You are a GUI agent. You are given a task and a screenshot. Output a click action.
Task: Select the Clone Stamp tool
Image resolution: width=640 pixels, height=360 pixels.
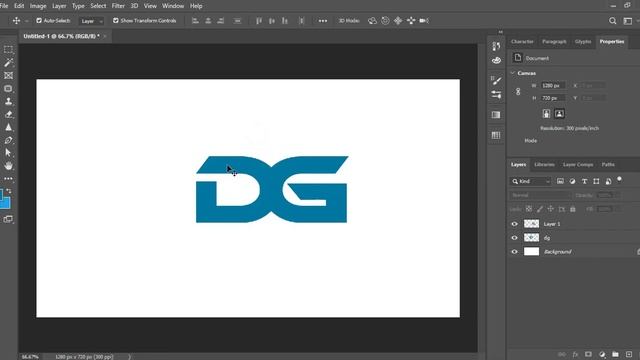tap(8, 101)
